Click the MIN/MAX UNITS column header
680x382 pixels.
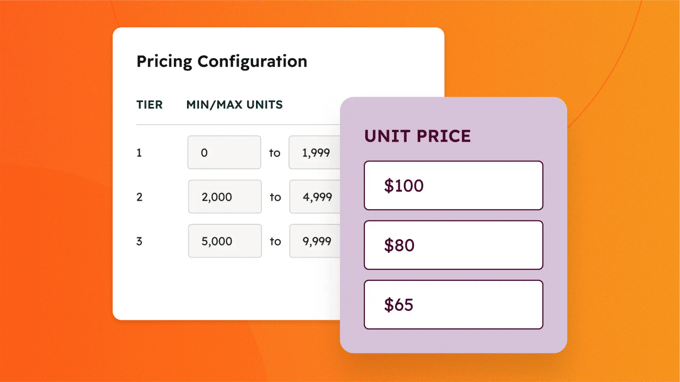coord(234,104)
